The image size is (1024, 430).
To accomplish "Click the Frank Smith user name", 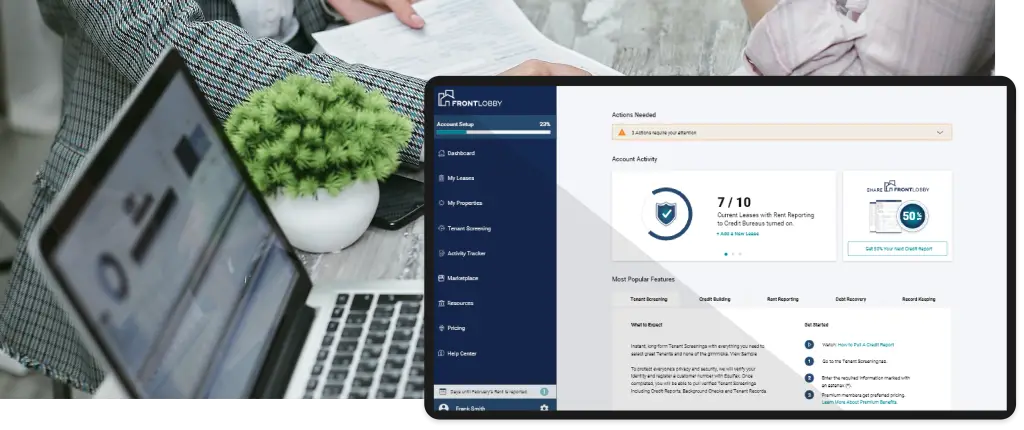I will pos(470,408).
